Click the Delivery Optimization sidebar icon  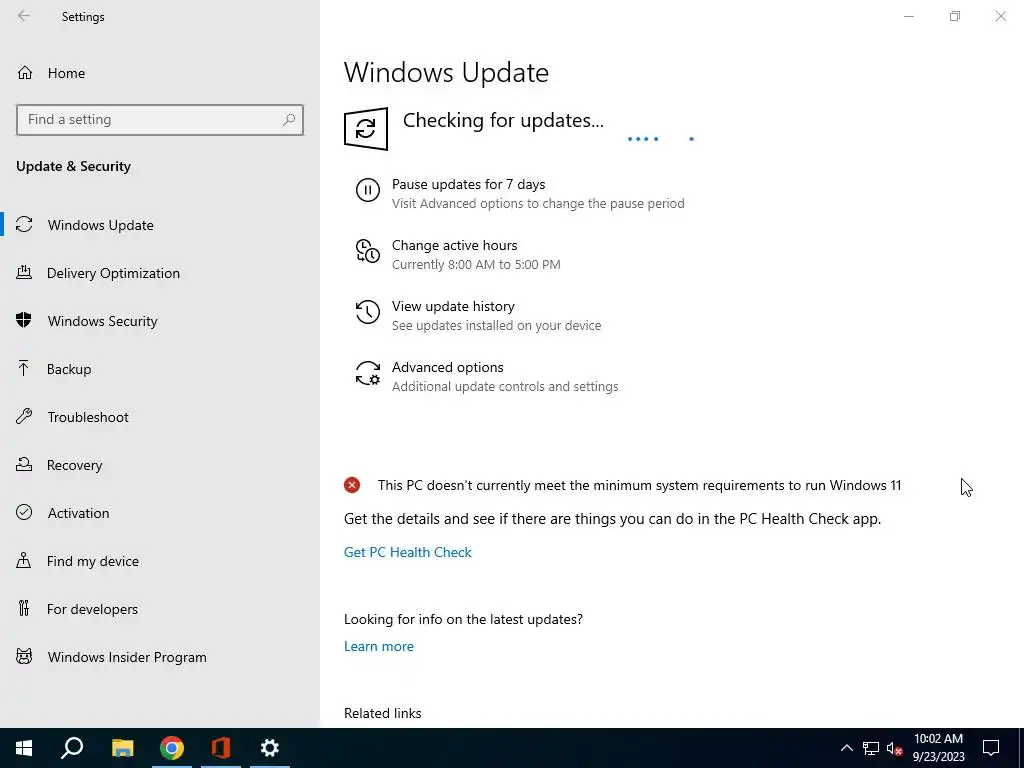pos(24,273)
